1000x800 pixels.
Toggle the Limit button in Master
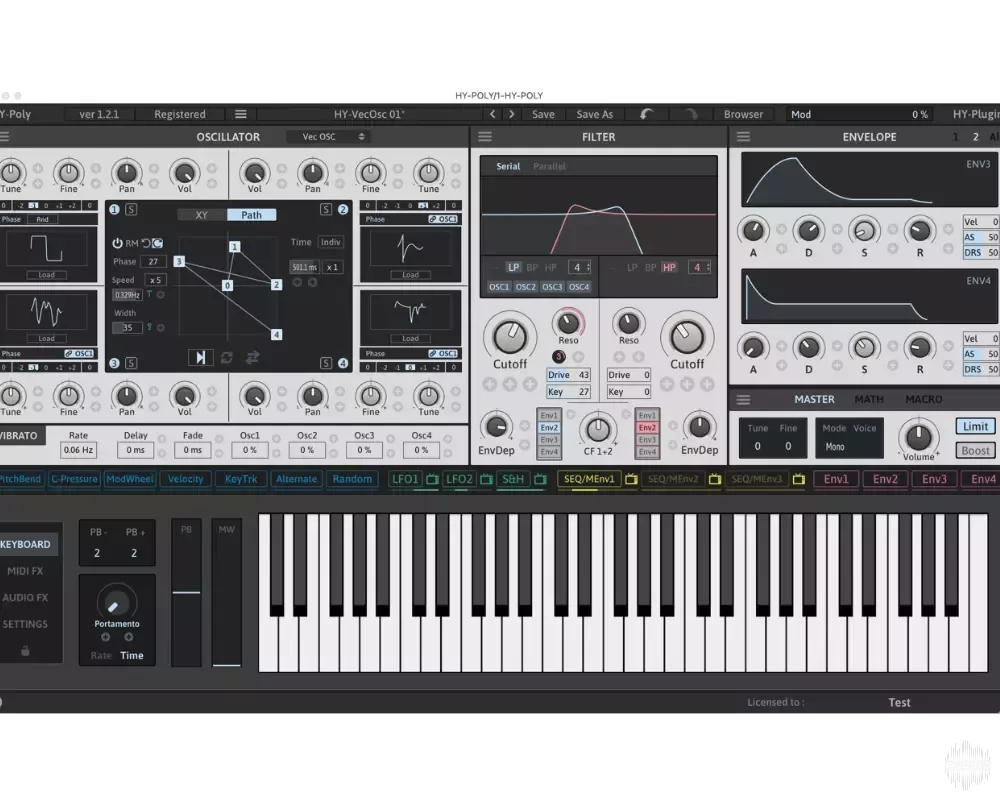pos(975,427)
